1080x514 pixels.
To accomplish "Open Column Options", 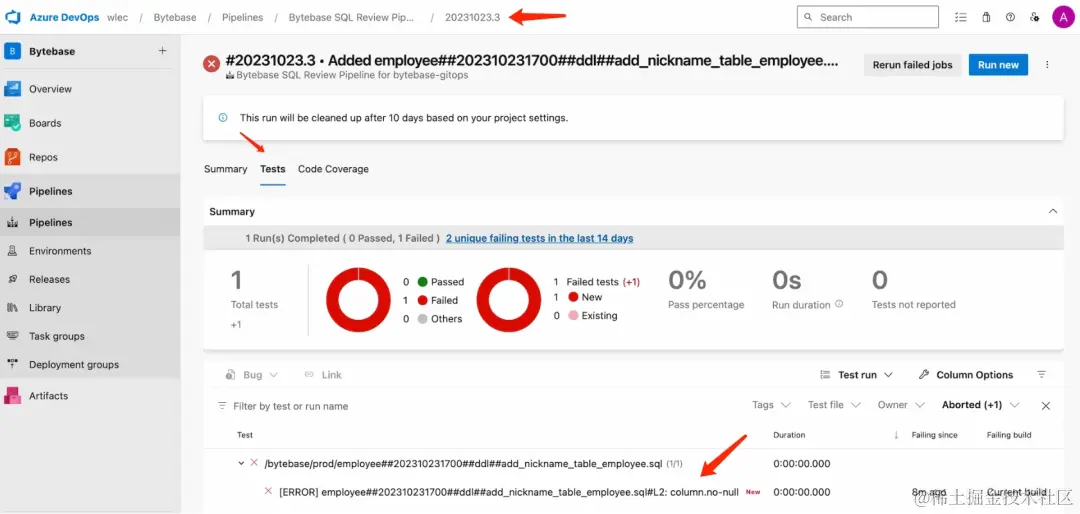I will click(x=966, y=375).
